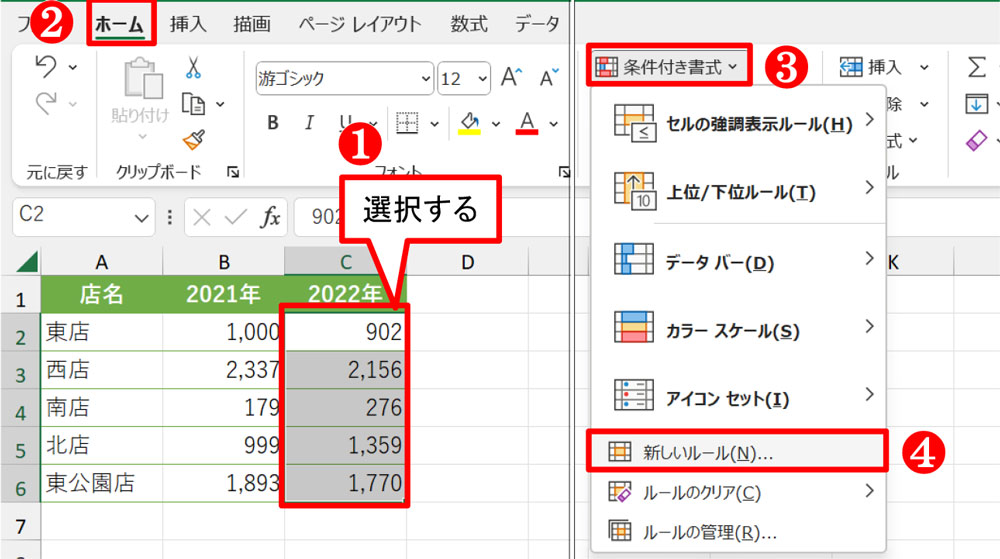Viewport: 1000px width, 559px height.
Task: Open カラー スケール(S) submenu
Action: tap(739, 328)
